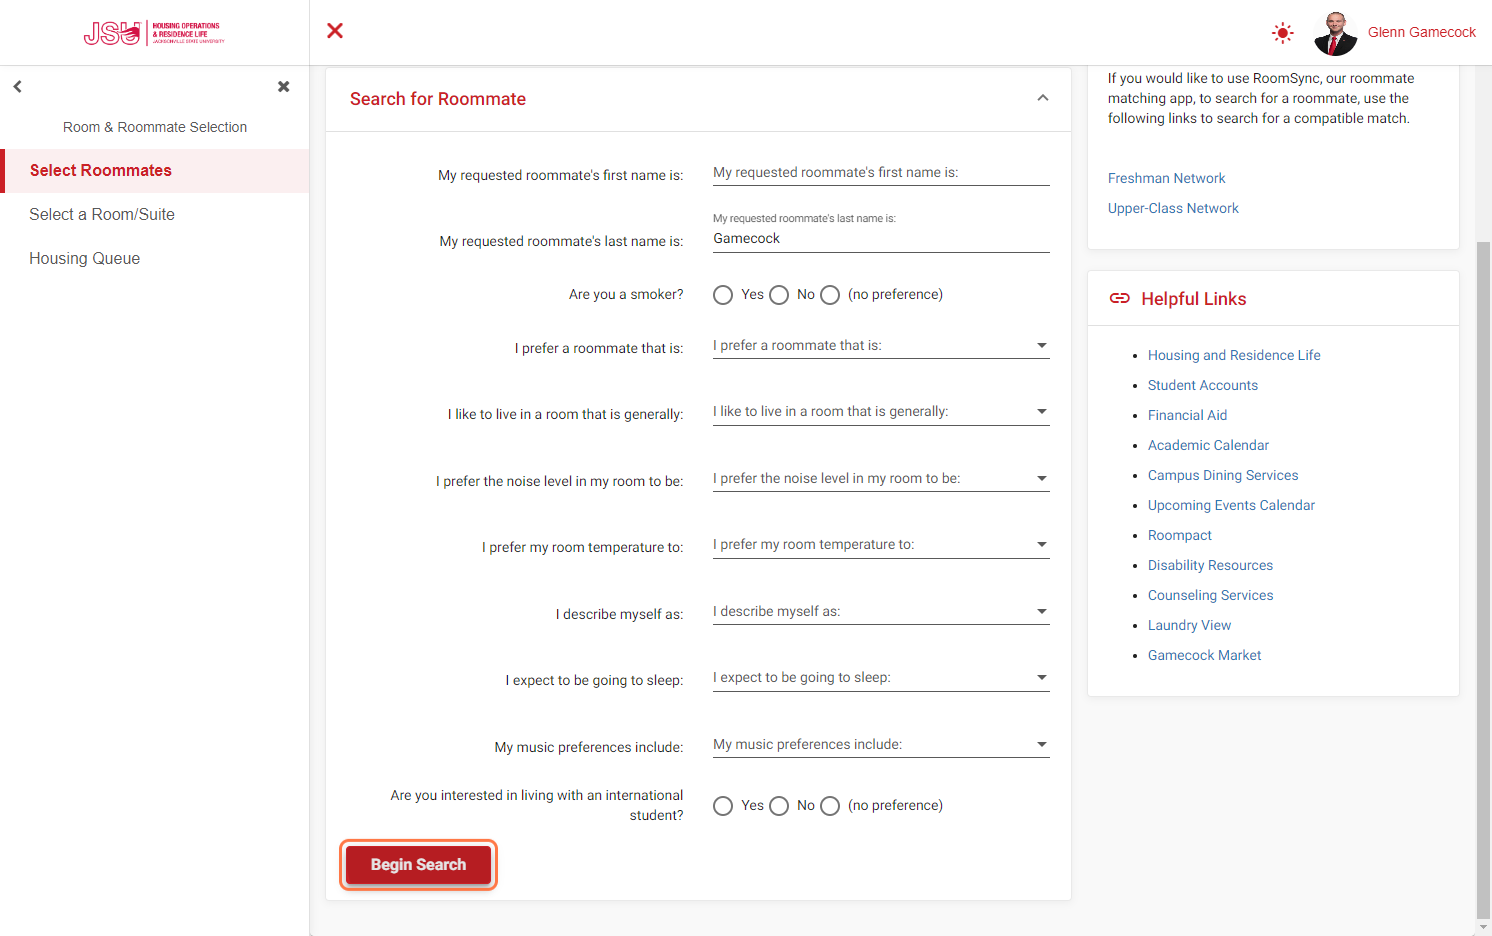This screenshot has height=936, width=1492.
Task: Open the Roompact link
Action: 1180,535
